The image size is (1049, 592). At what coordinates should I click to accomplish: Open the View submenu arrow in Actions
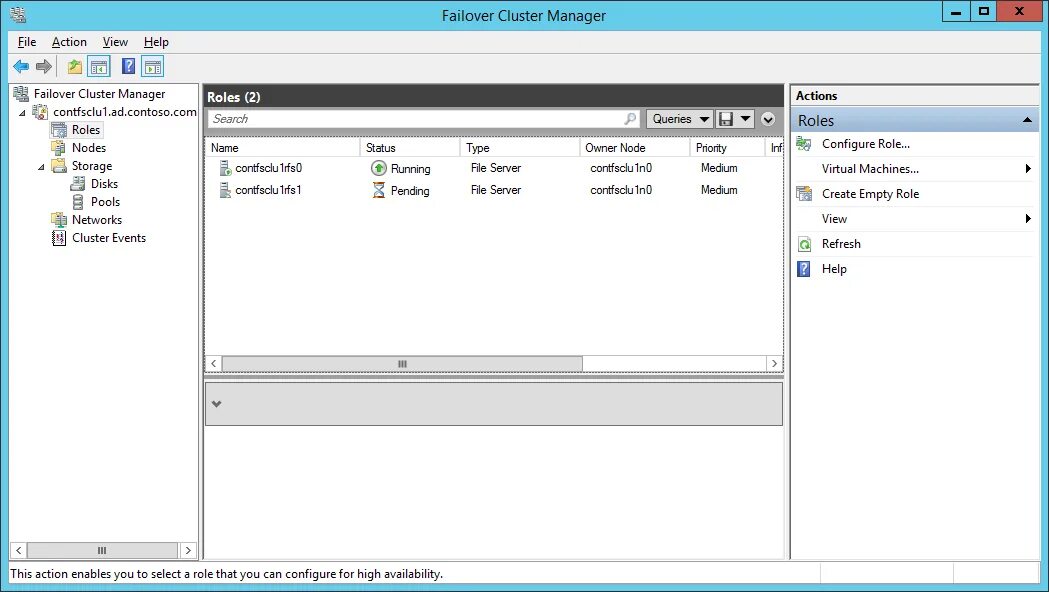(1028, 219)
